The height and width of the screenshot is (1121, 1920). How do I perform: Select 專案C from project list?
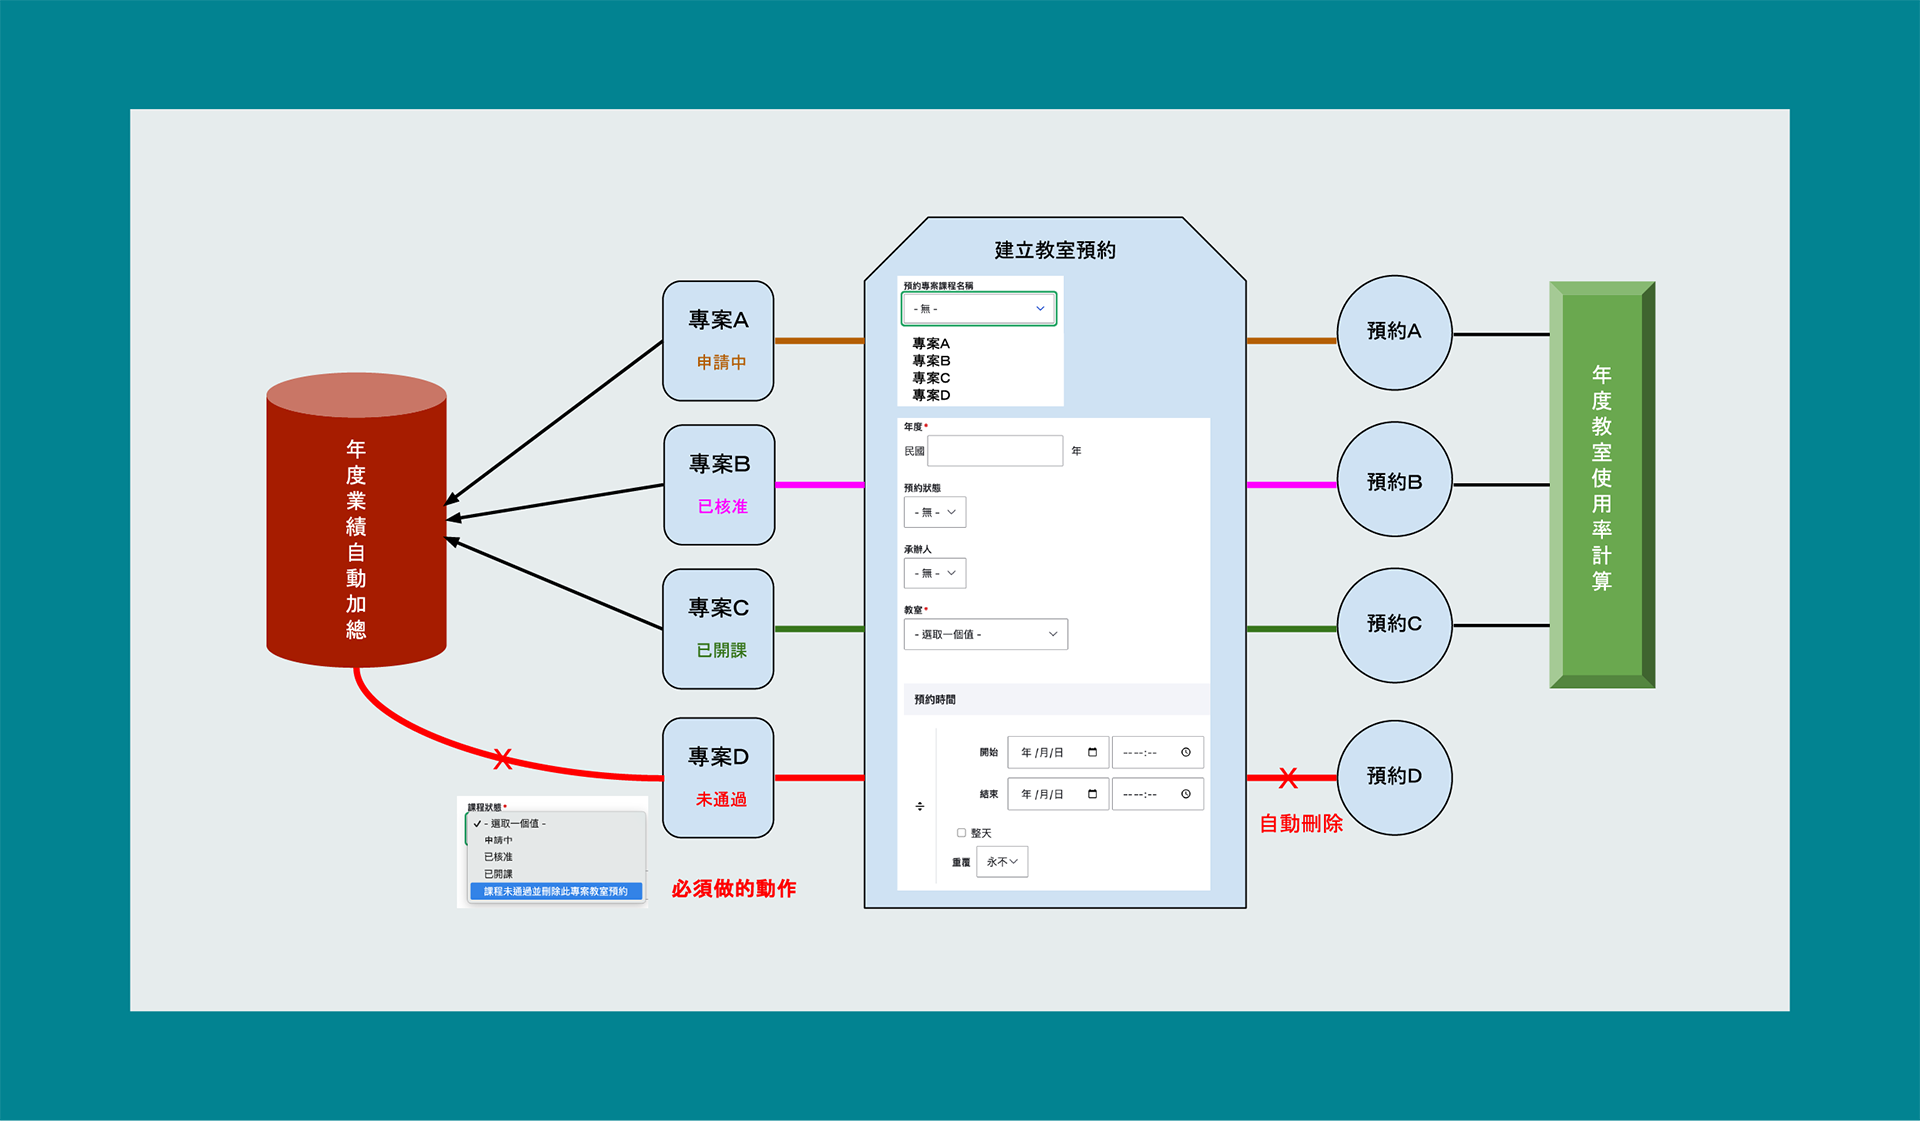click(x=931, y=378)
